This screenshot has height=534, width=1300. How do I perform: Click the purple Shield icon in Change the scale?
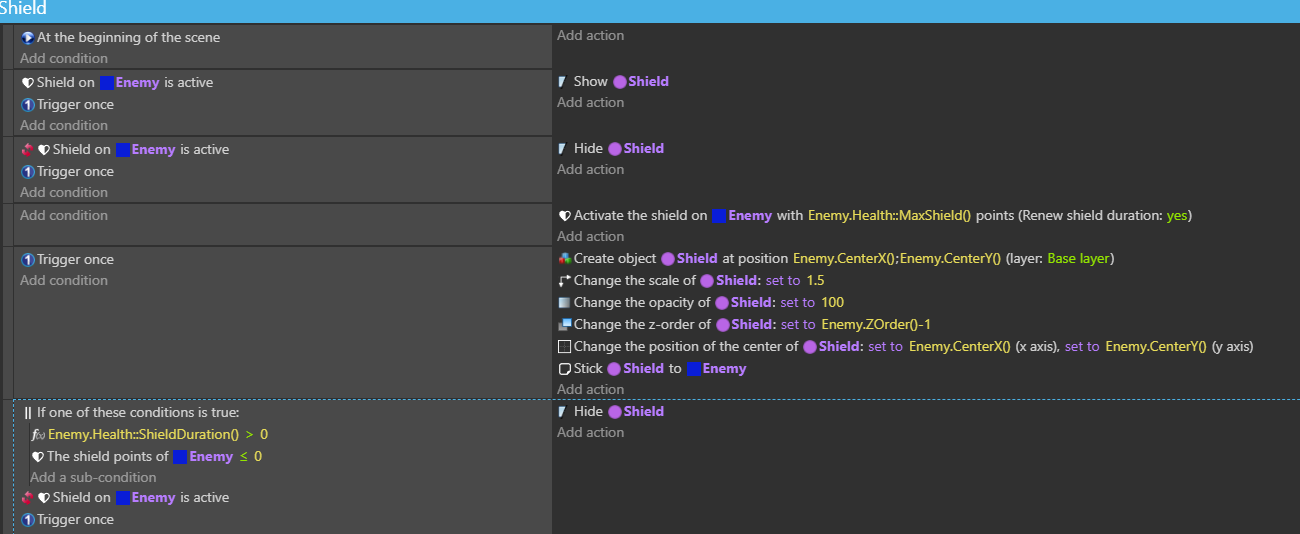pos(707,280)
